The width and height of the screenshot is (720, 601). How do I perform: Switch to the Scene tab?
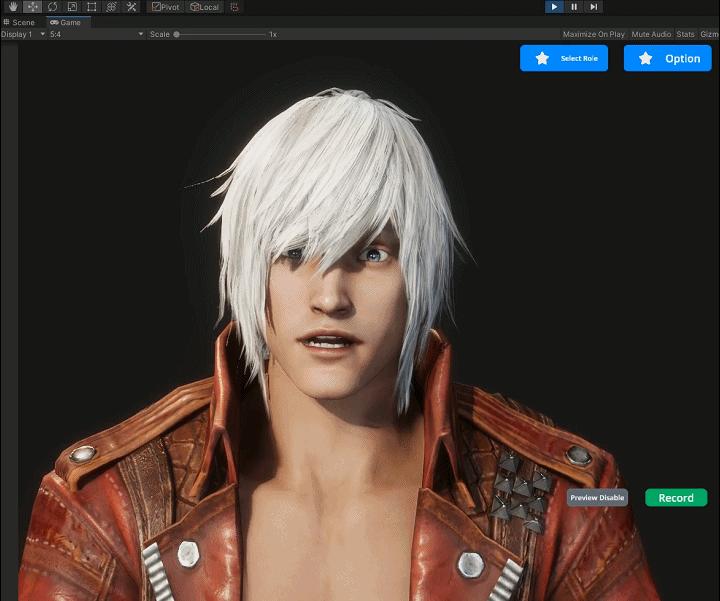pos(19,22)
